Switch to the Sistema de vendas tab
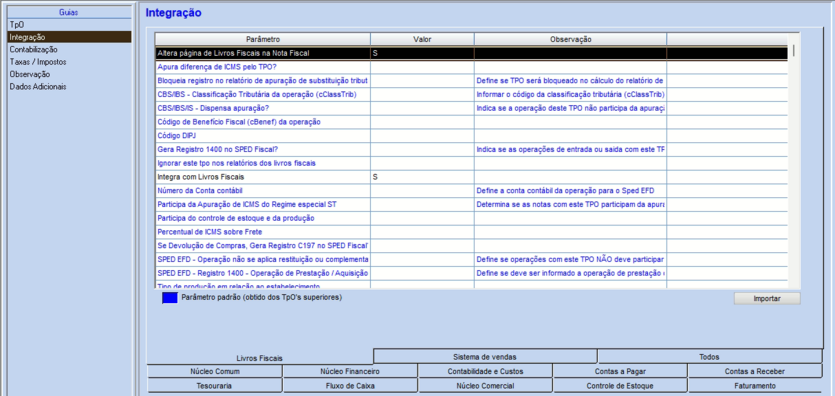 pos(485,357)
